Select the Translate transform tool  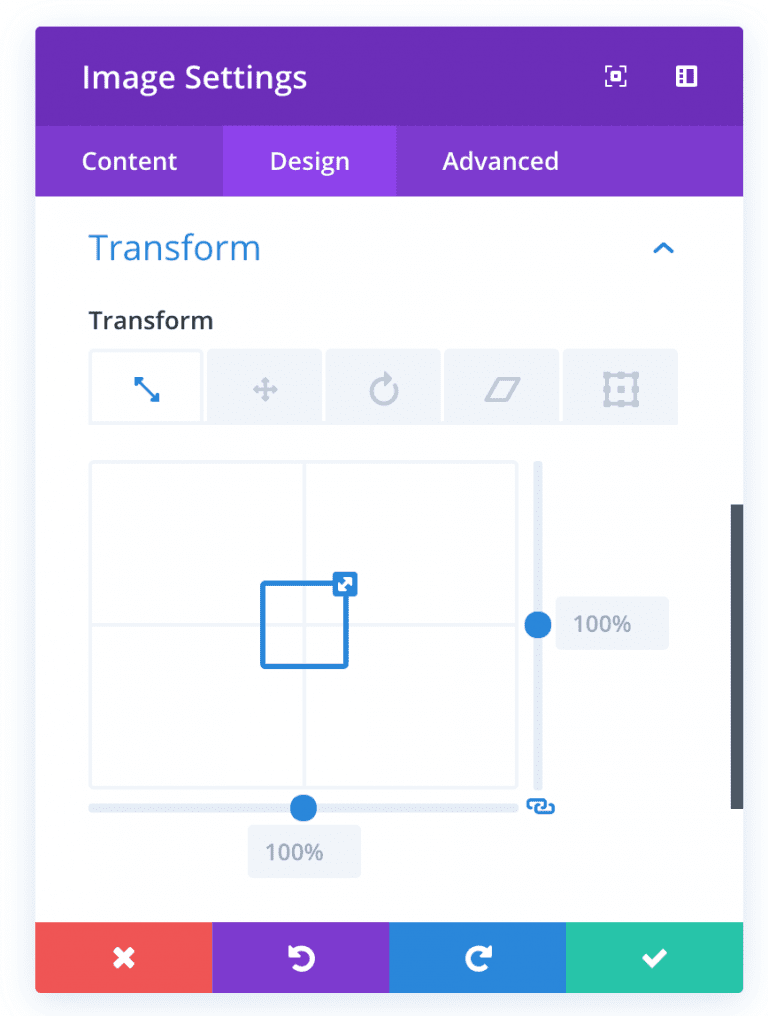(263, 386)
